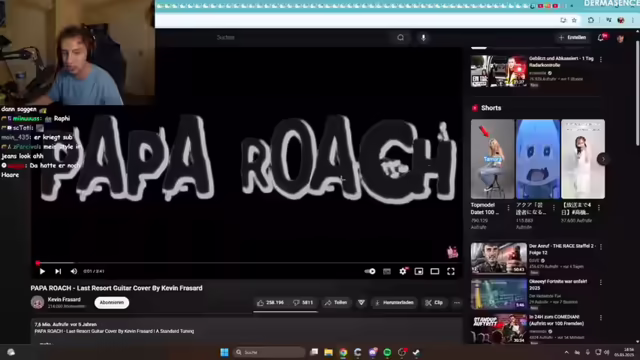
Task: Open options for the 37.600 Aufrufe short
Action: pyautogui.click(x=599, y=208)
